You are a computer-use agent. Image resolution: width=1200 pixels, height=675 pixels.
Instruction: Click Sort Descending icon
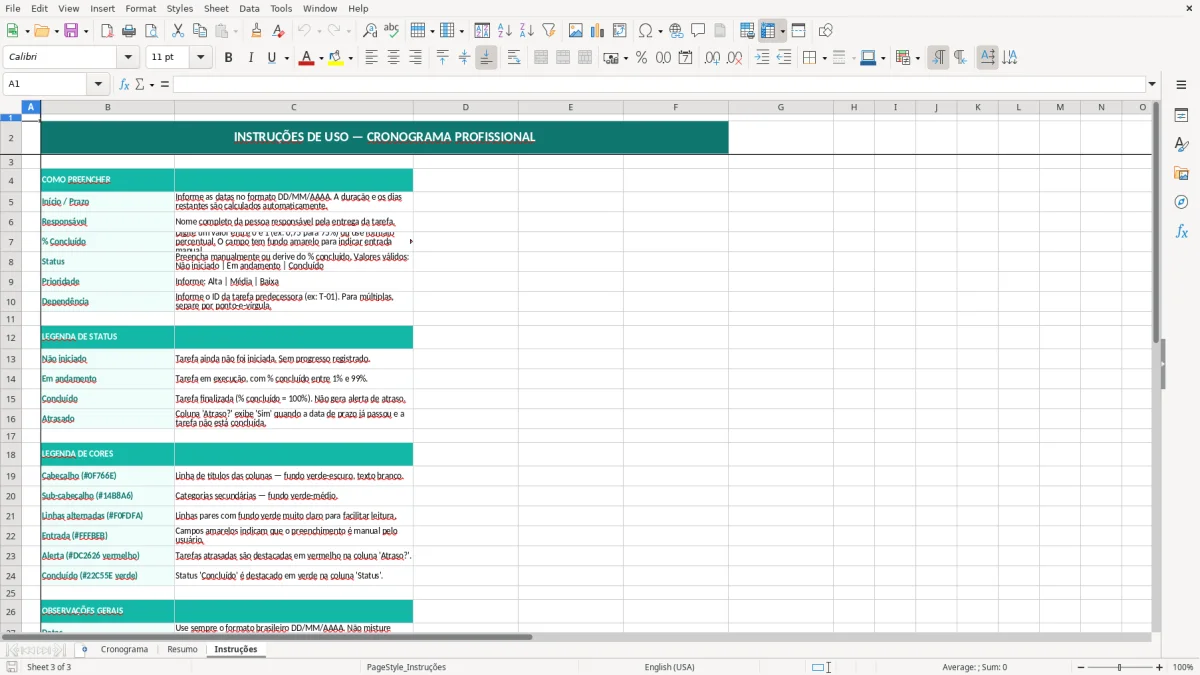point(527,31)
